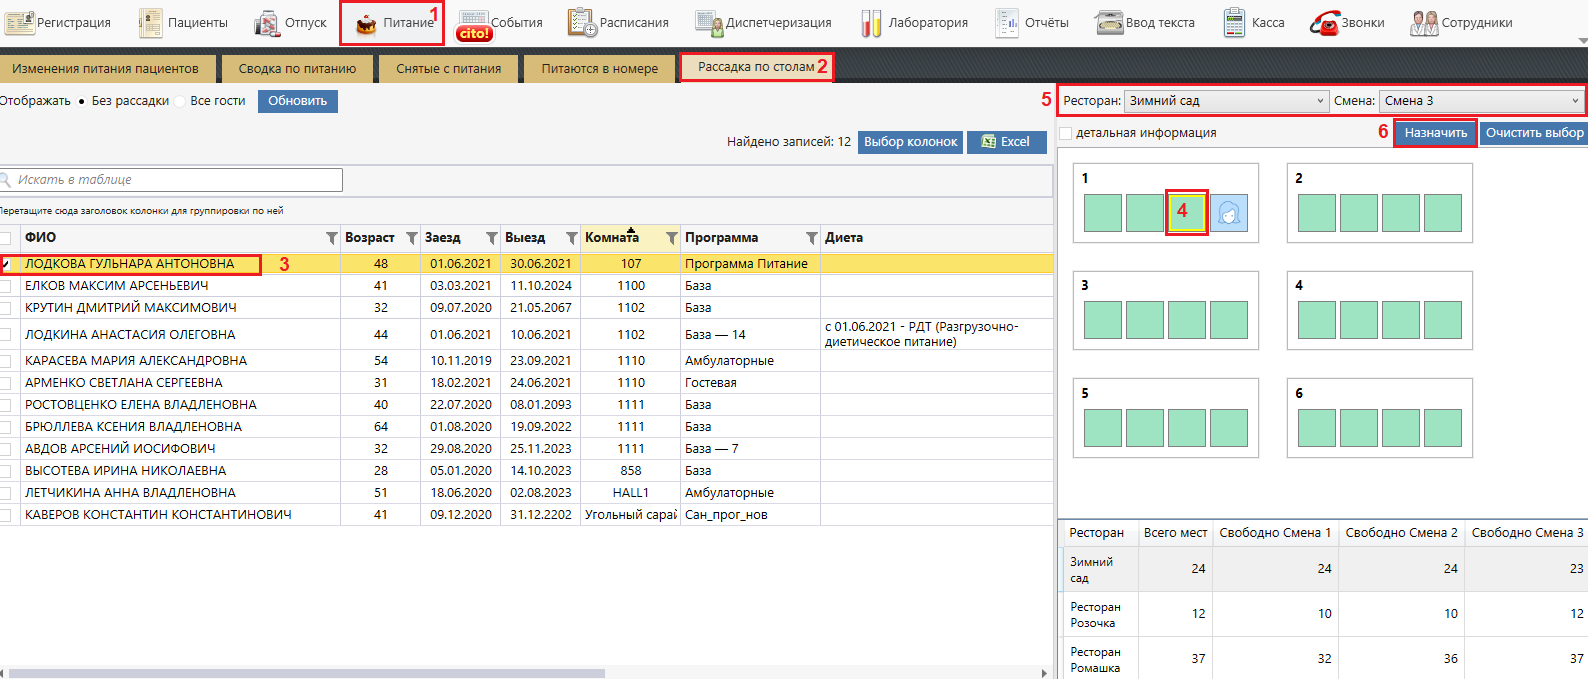Open the Касса calculator icon
The height and width of the screenshot is (681, 1588).
1234,23
